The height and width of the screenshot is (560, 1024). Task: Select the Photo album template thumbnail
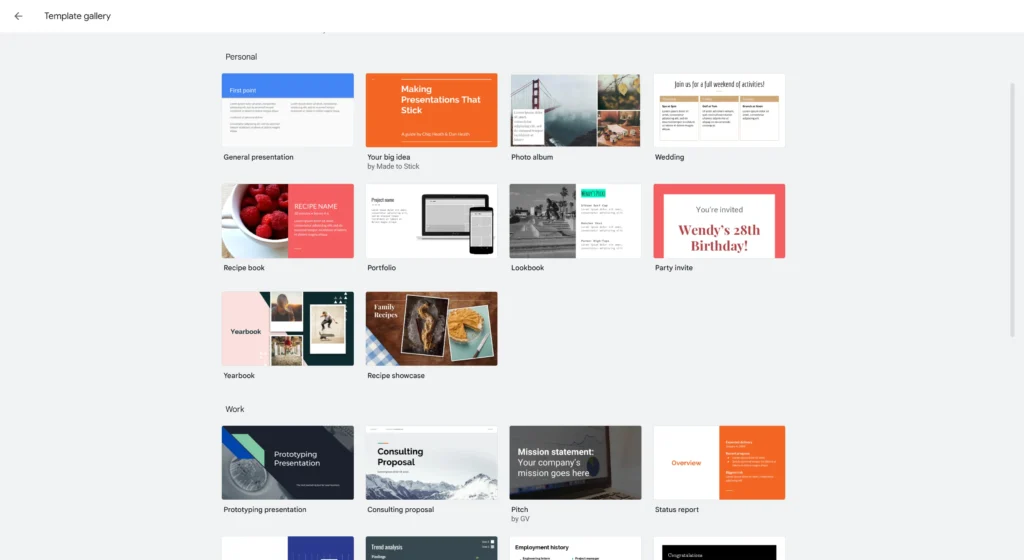click(575, 110)
